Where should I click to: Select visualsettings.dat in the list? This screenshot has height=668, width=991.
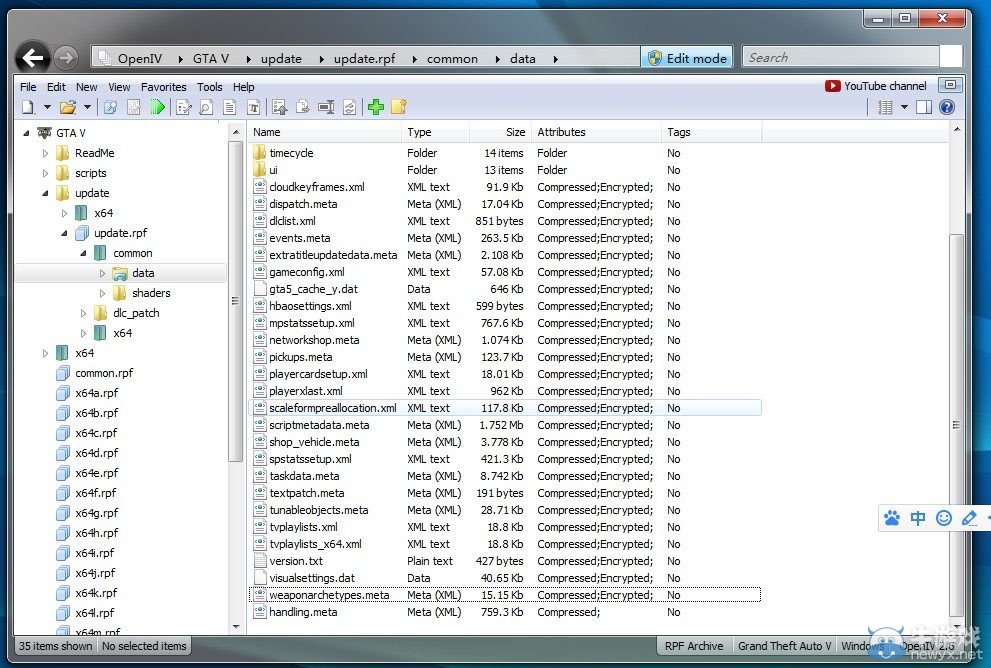point(504,578)
